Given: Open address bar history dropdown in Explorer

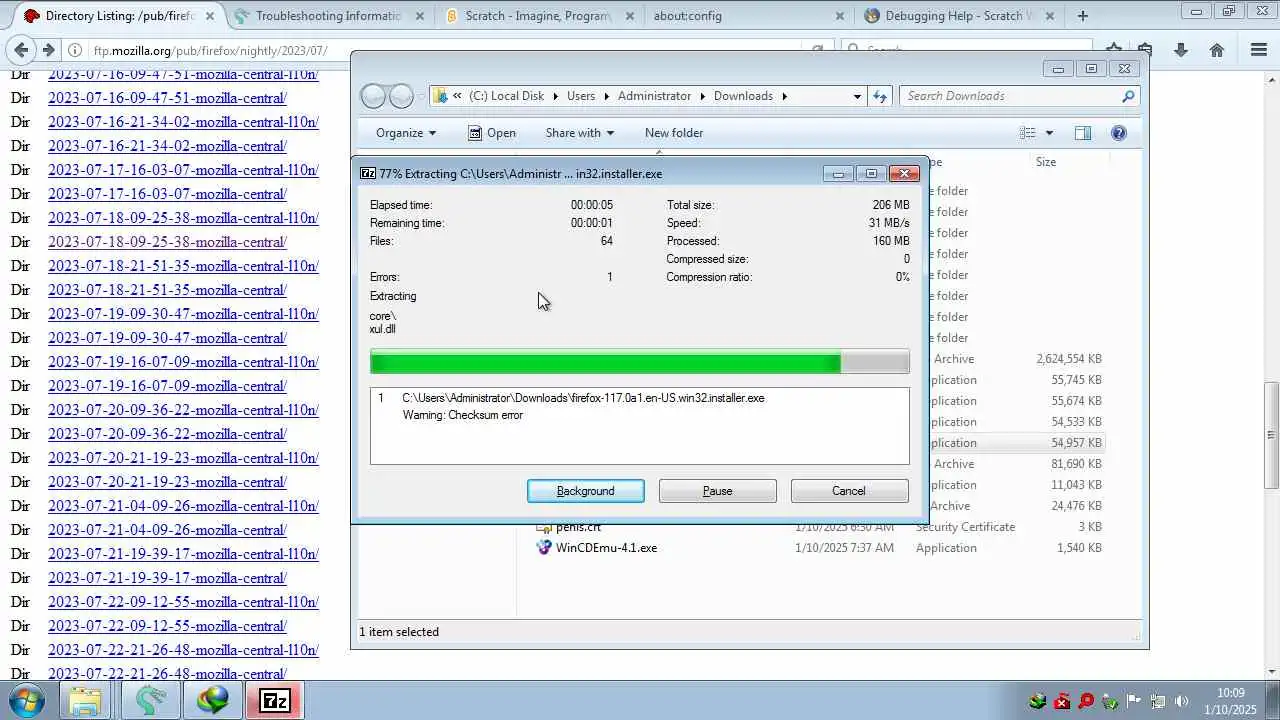Looking at the screenshot, I should [x=857, y=96].
